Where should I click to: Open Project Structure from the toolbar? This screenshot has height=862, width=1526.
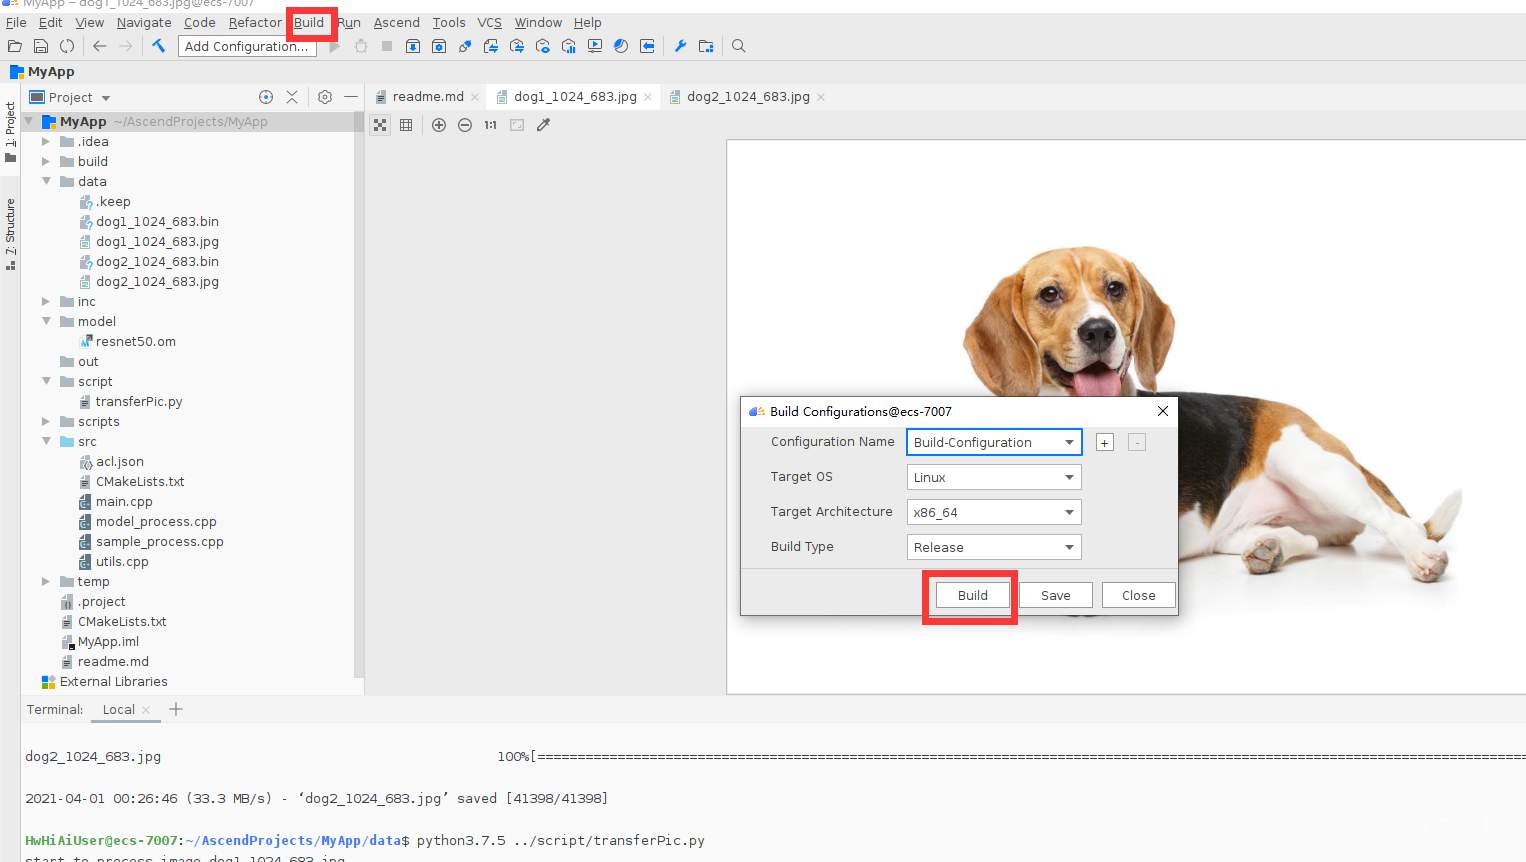tap(706, 46)
